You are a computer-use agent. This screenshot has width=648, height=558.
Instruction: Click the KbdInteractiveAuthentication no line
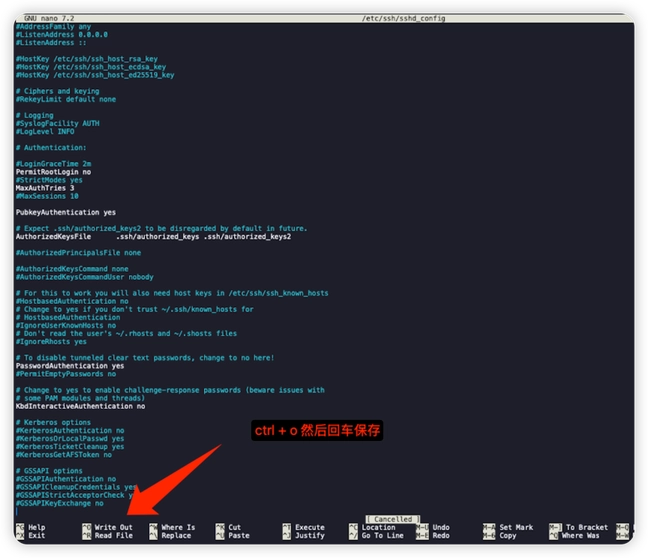click(80, 406)
